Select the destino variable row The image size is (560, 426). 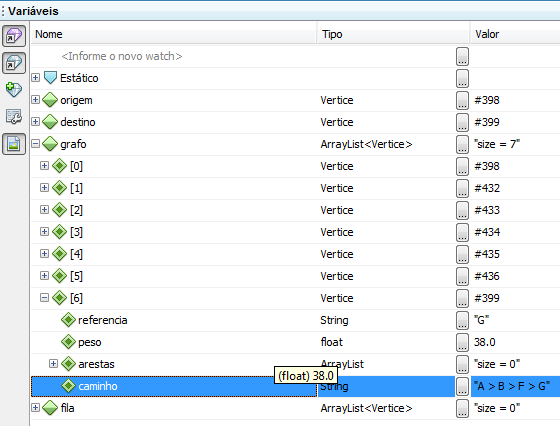[x=295, y=122]
